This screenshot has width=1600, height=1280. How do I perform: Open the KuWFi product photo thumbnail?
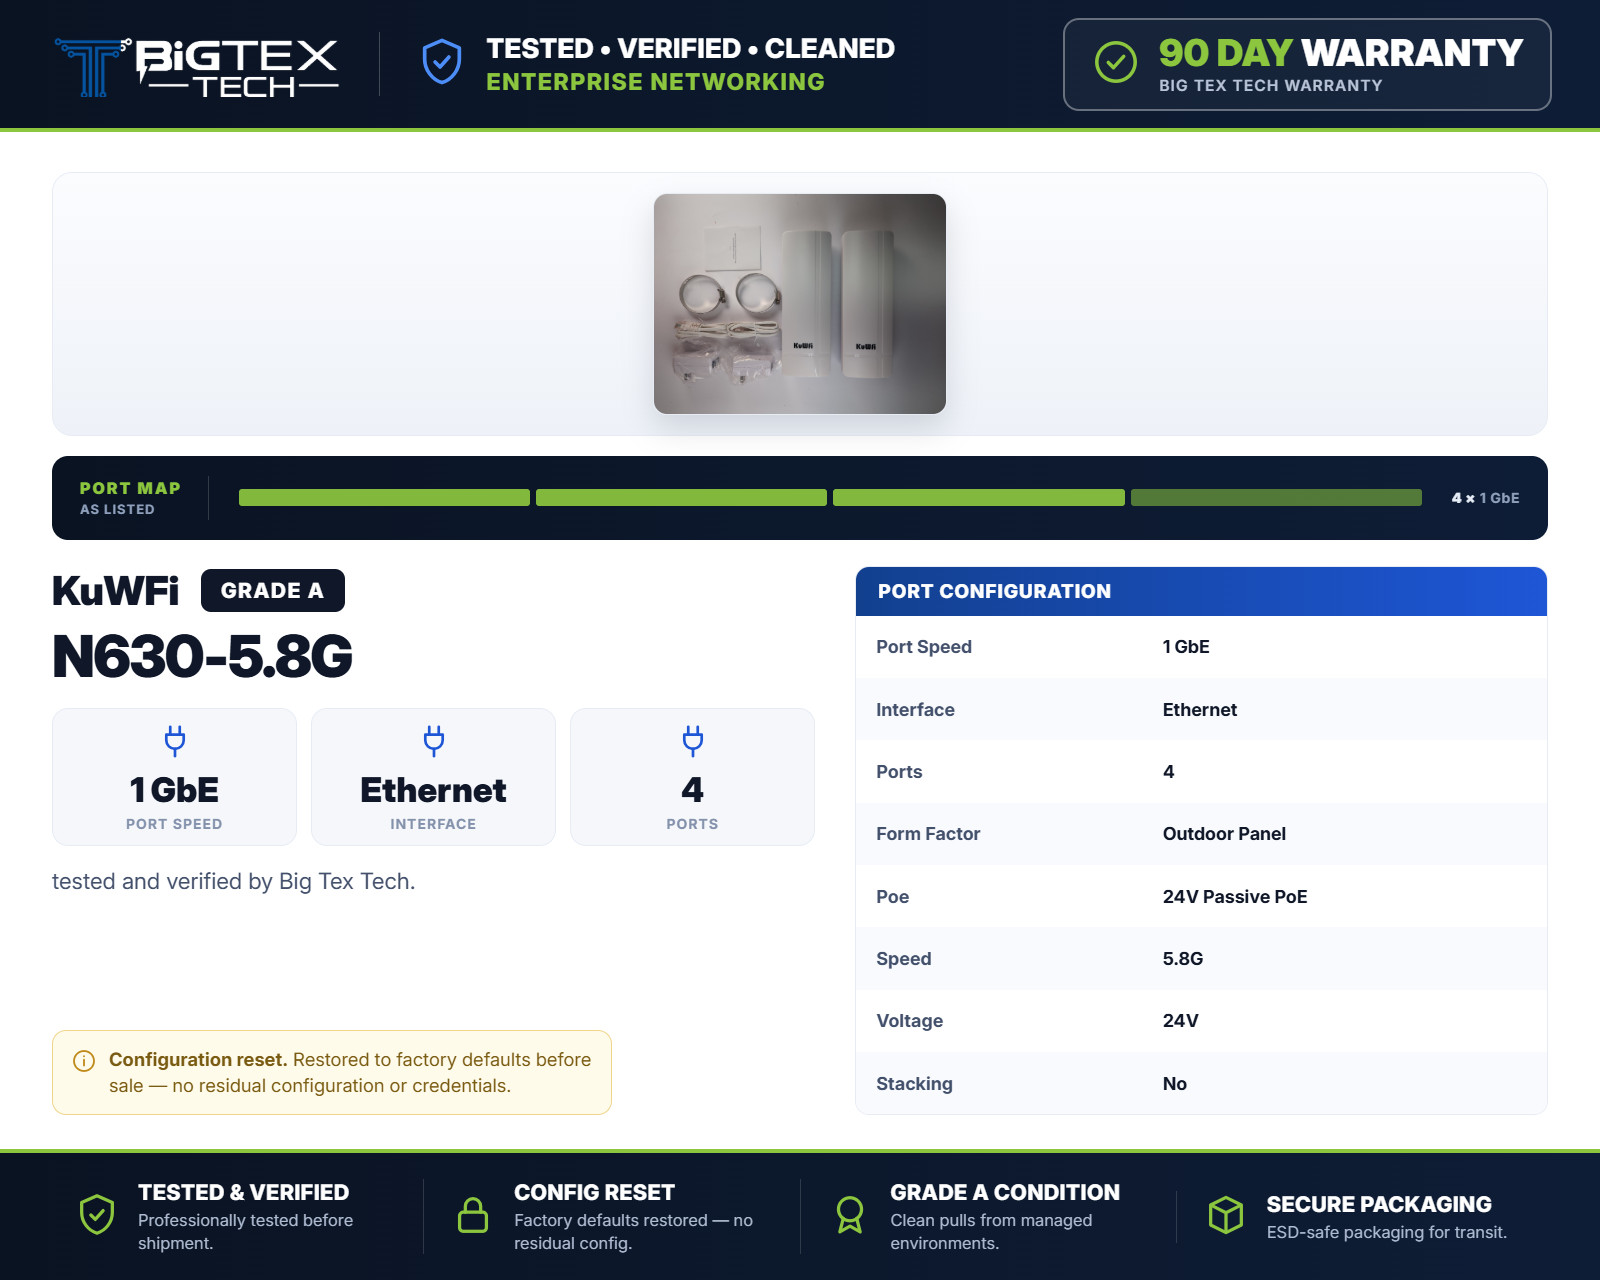tap(800, 304)
